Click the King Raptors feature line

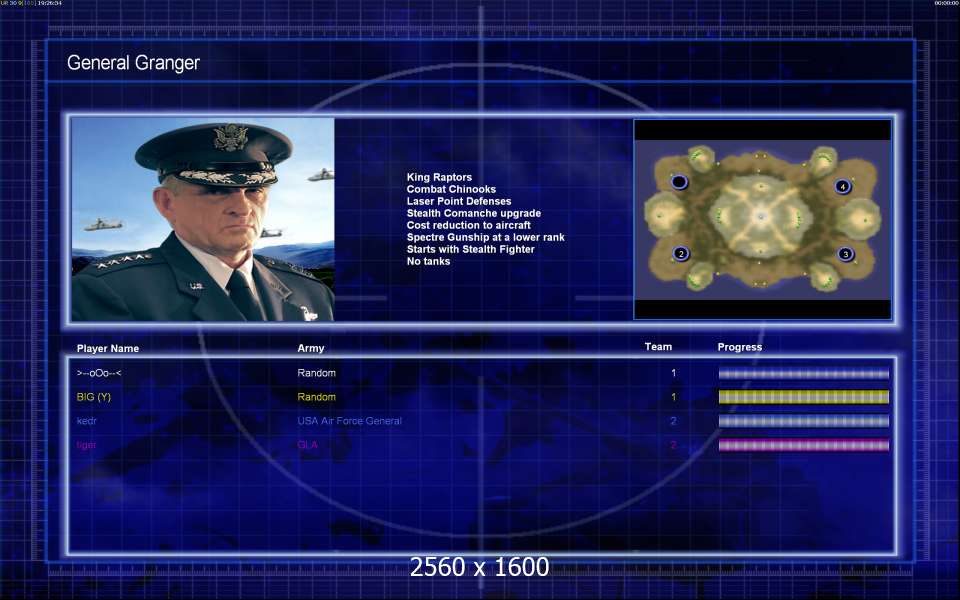coord(439,177)
